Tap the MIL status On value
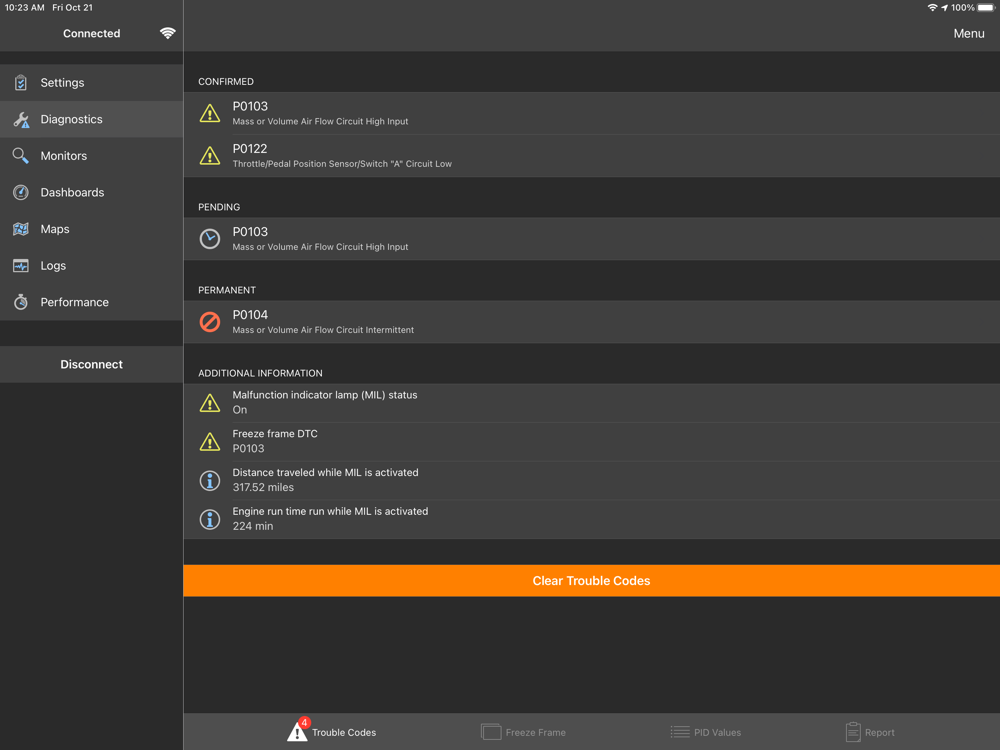The height and width of the screenshot is (750, 1000). 240,410
